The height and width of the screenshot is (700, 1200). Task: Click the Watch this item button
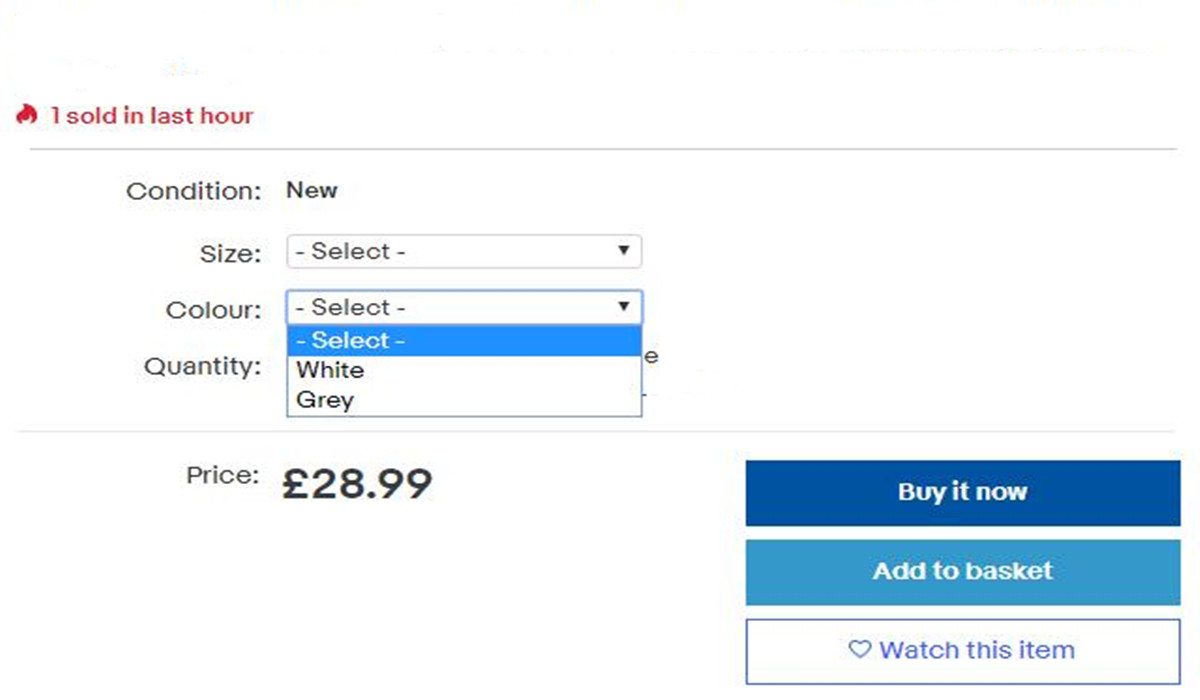[962, 651]
